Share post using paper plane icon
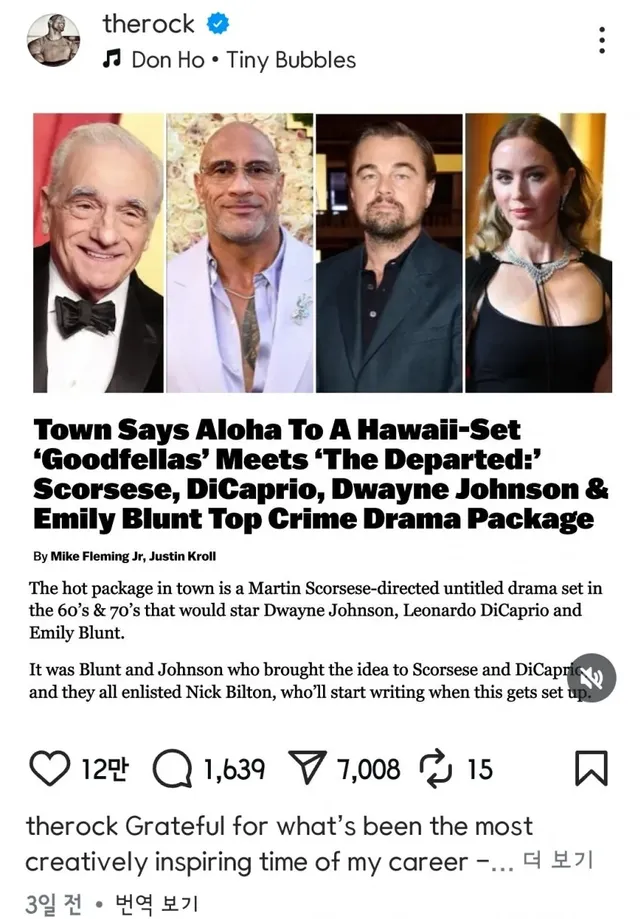This screenshot has height=919, width=640. point(307,768)
